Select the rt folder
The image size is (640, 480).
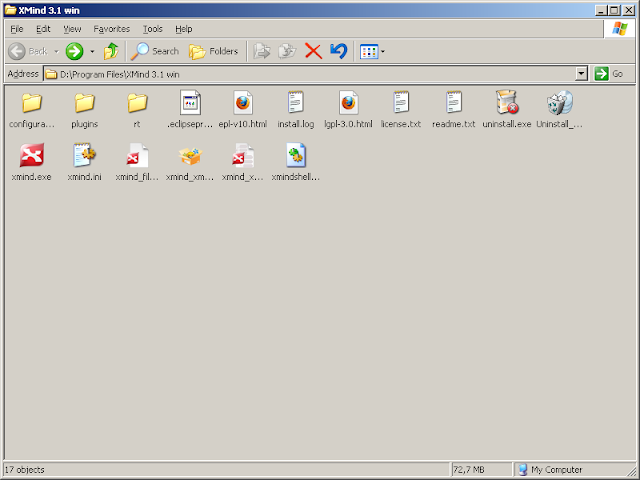click(x=137, y=109)
